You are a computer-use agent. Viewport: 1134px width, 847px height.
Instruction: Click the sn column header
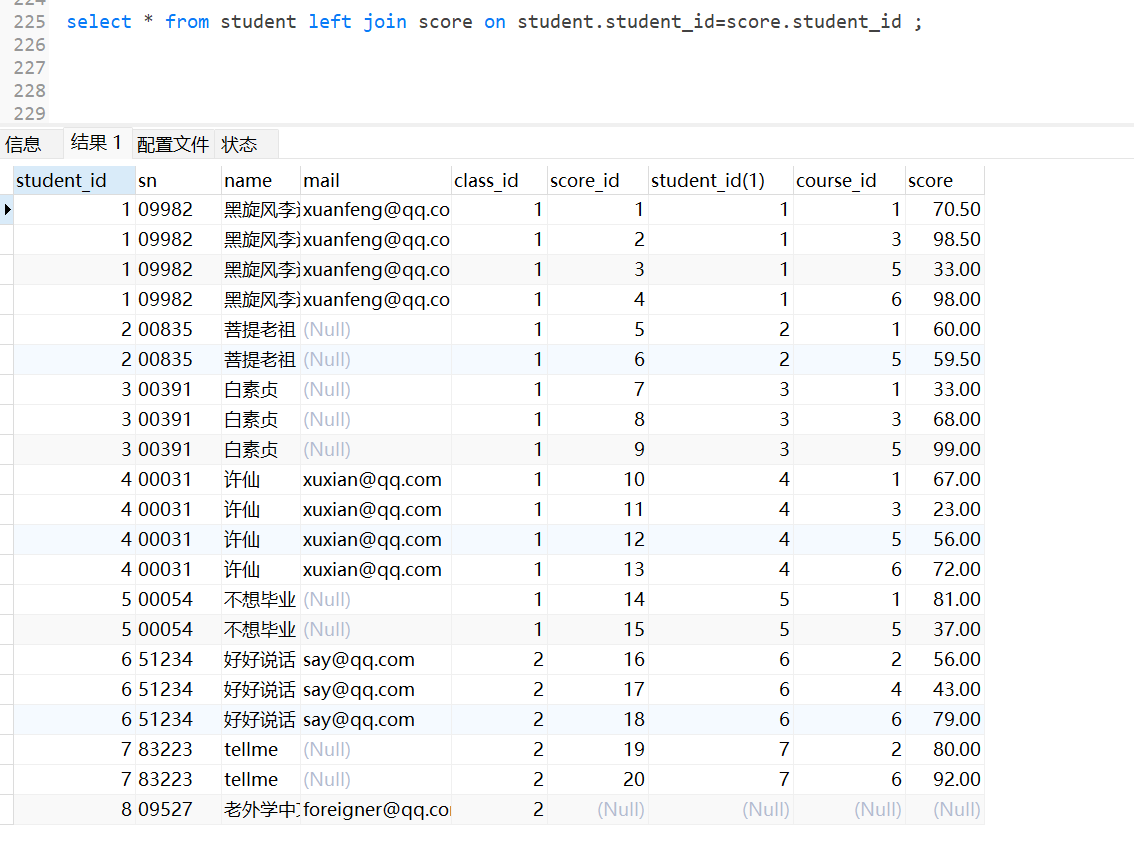tap(178, 180)
